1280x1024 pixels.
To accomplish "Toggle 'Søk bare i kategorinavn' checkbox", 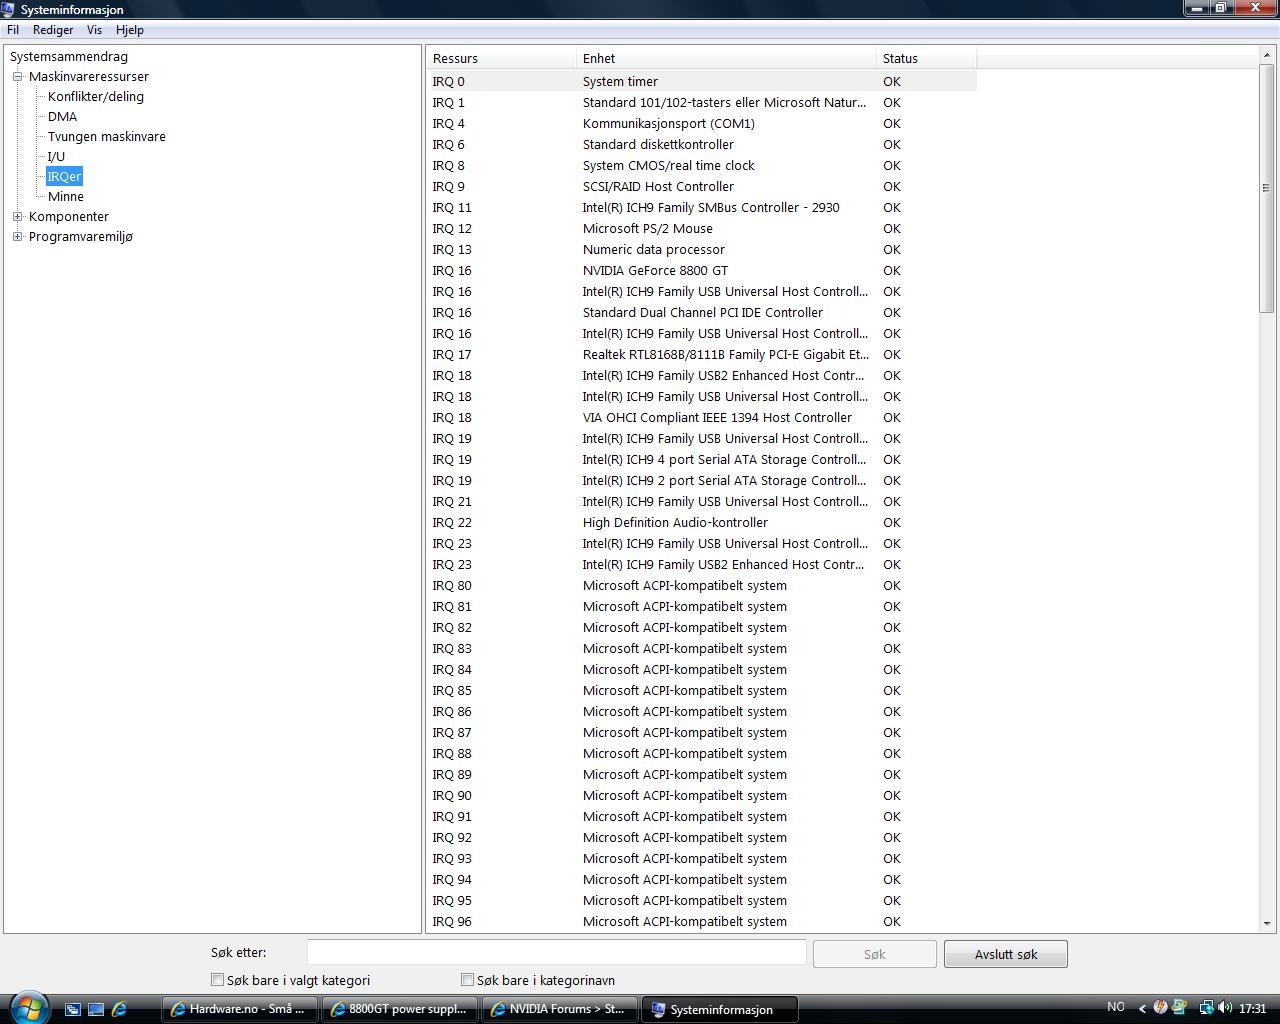I will tap(467, 980).
